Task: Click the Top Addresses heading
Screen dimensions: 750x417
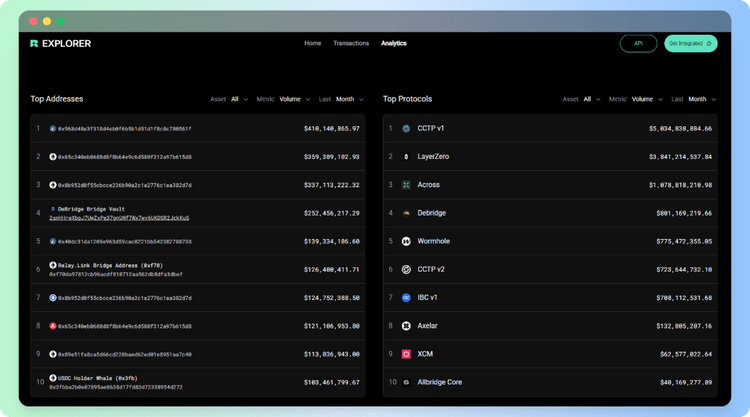Action: pos(57,99)
